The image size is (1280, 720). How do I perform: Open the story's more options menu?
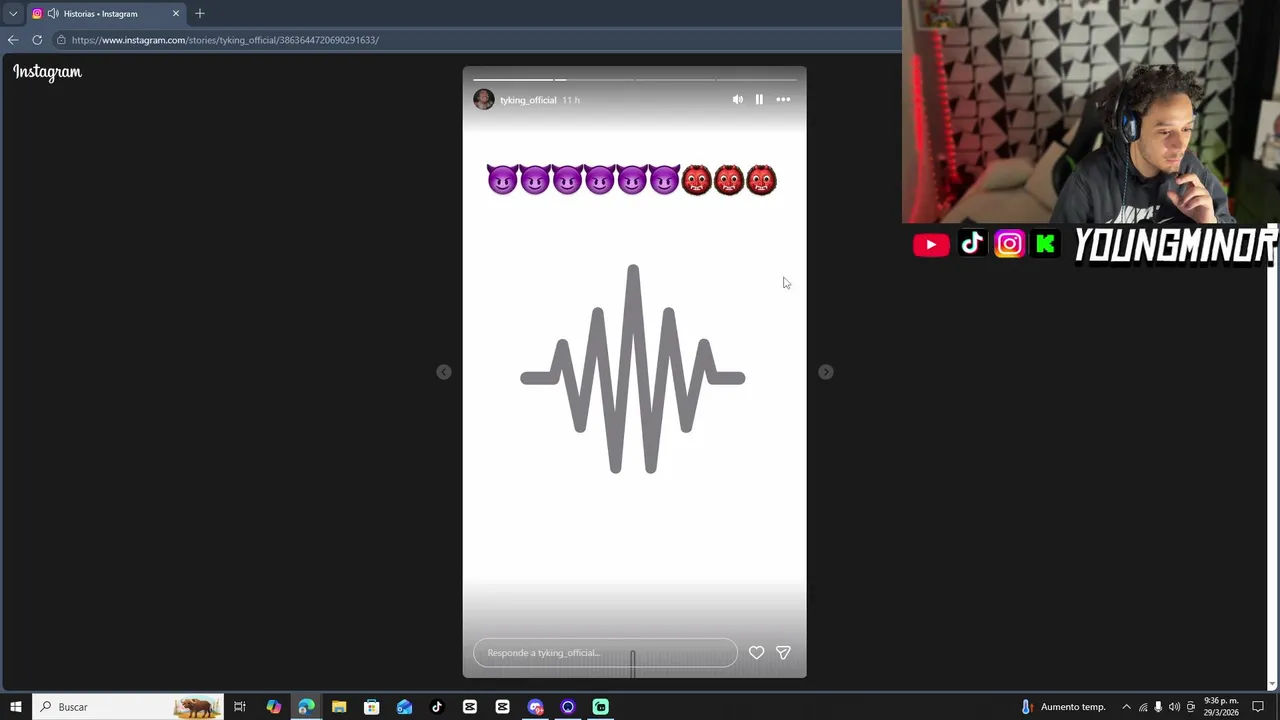click(x=783, y=99)
